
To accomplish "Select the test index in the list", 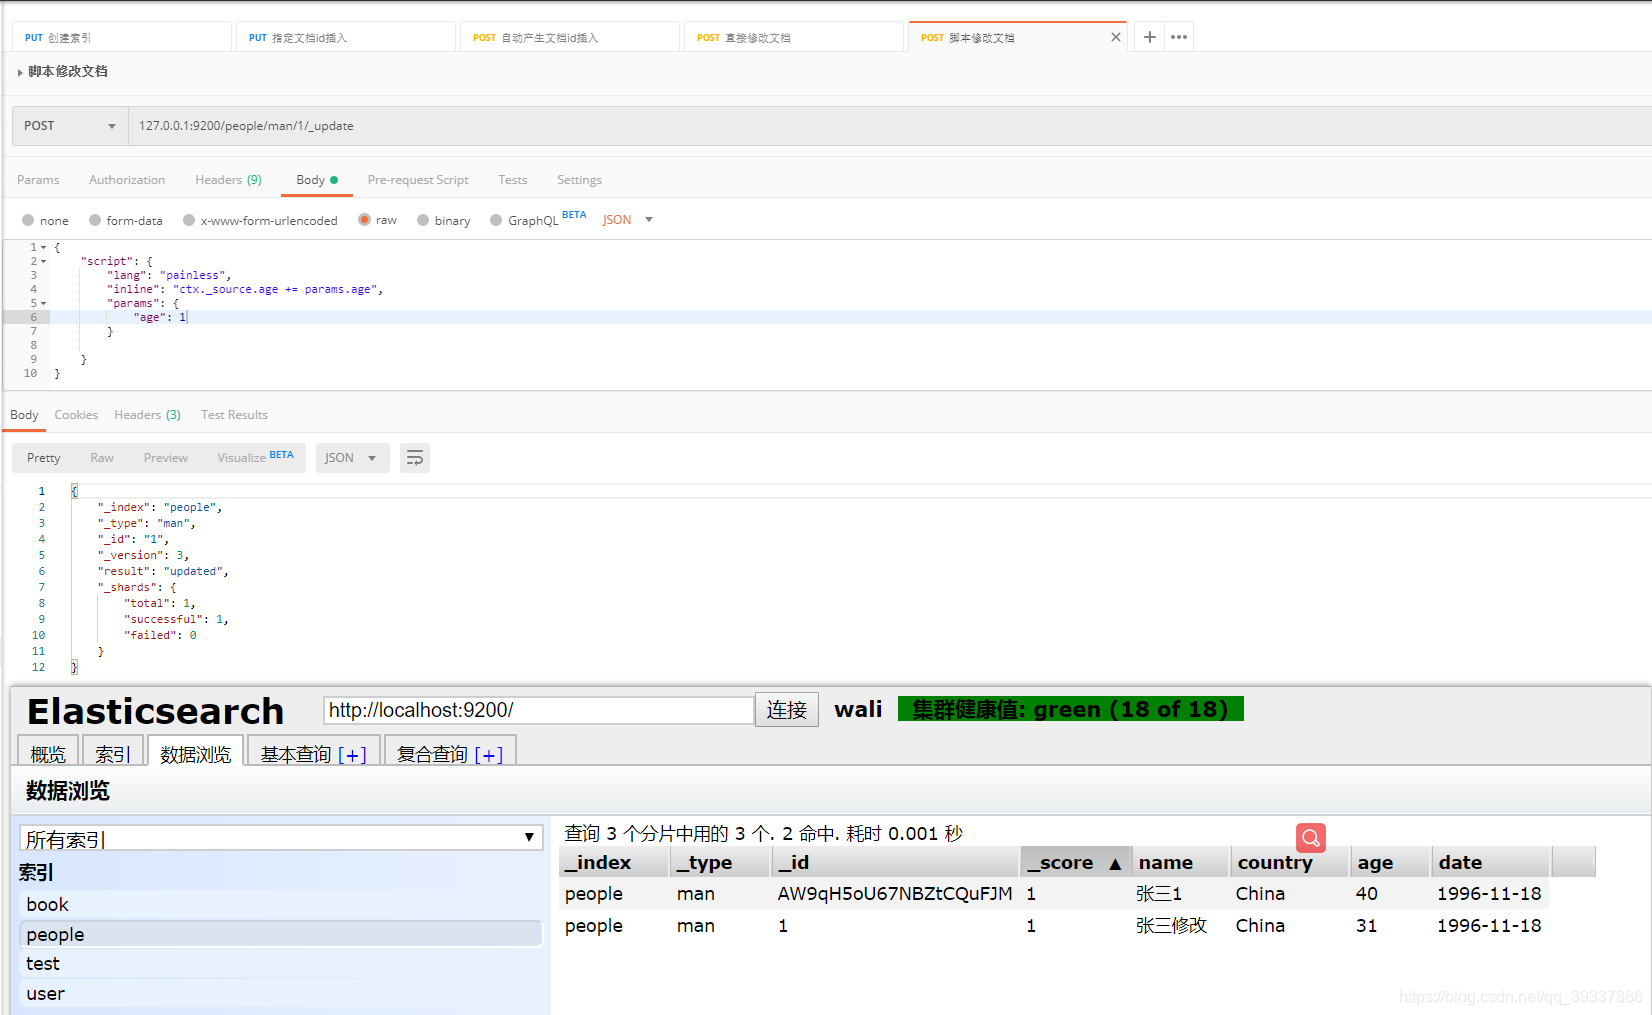I will tap(281, 964).
